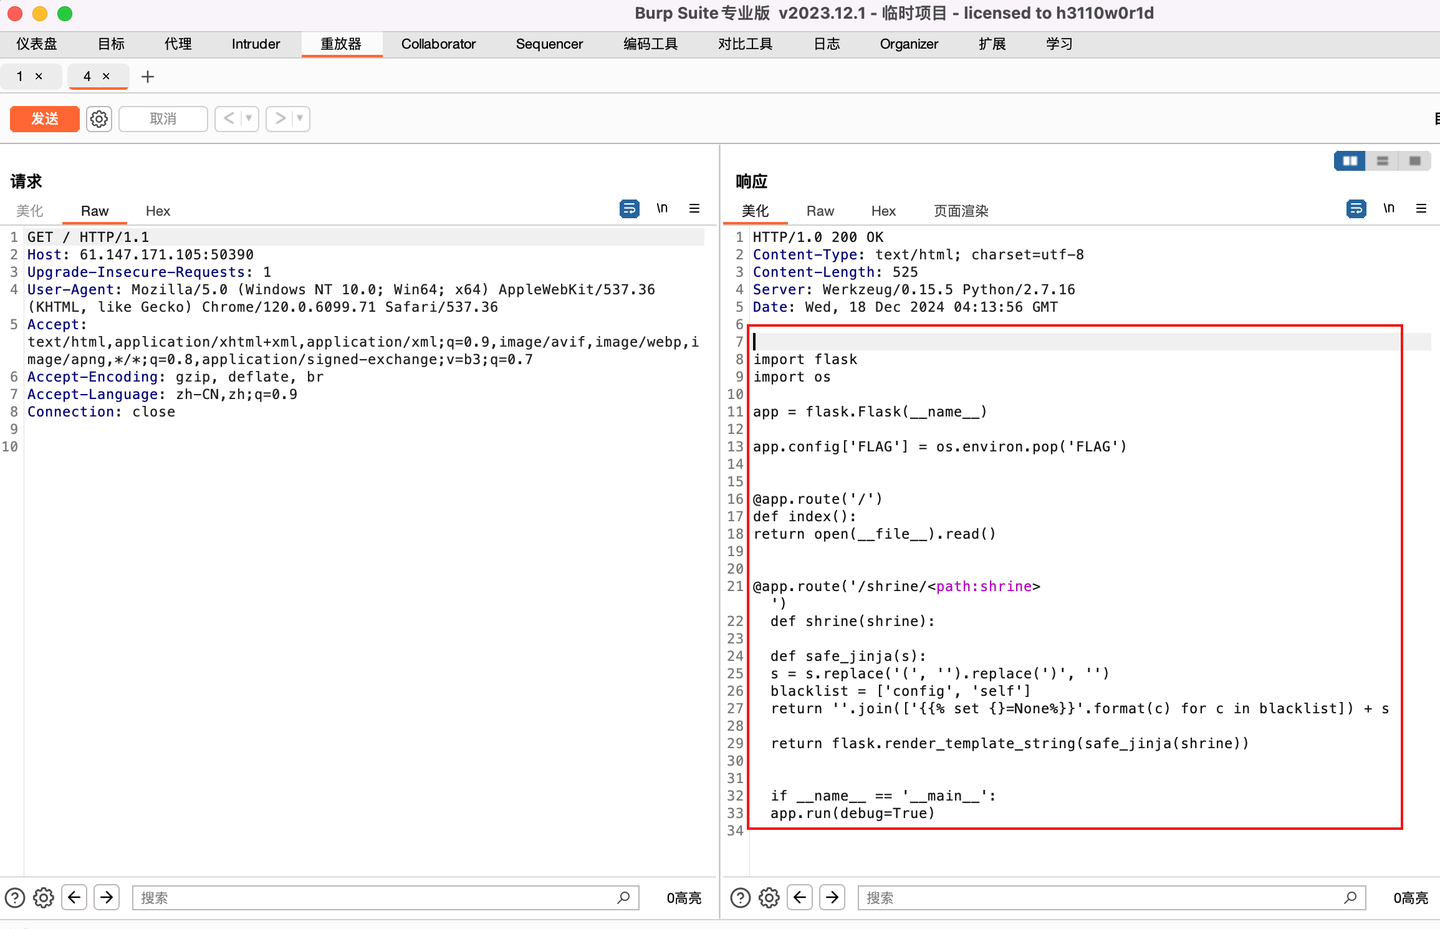
Task: Click help icon below request panel
Action: pos(15,898)
